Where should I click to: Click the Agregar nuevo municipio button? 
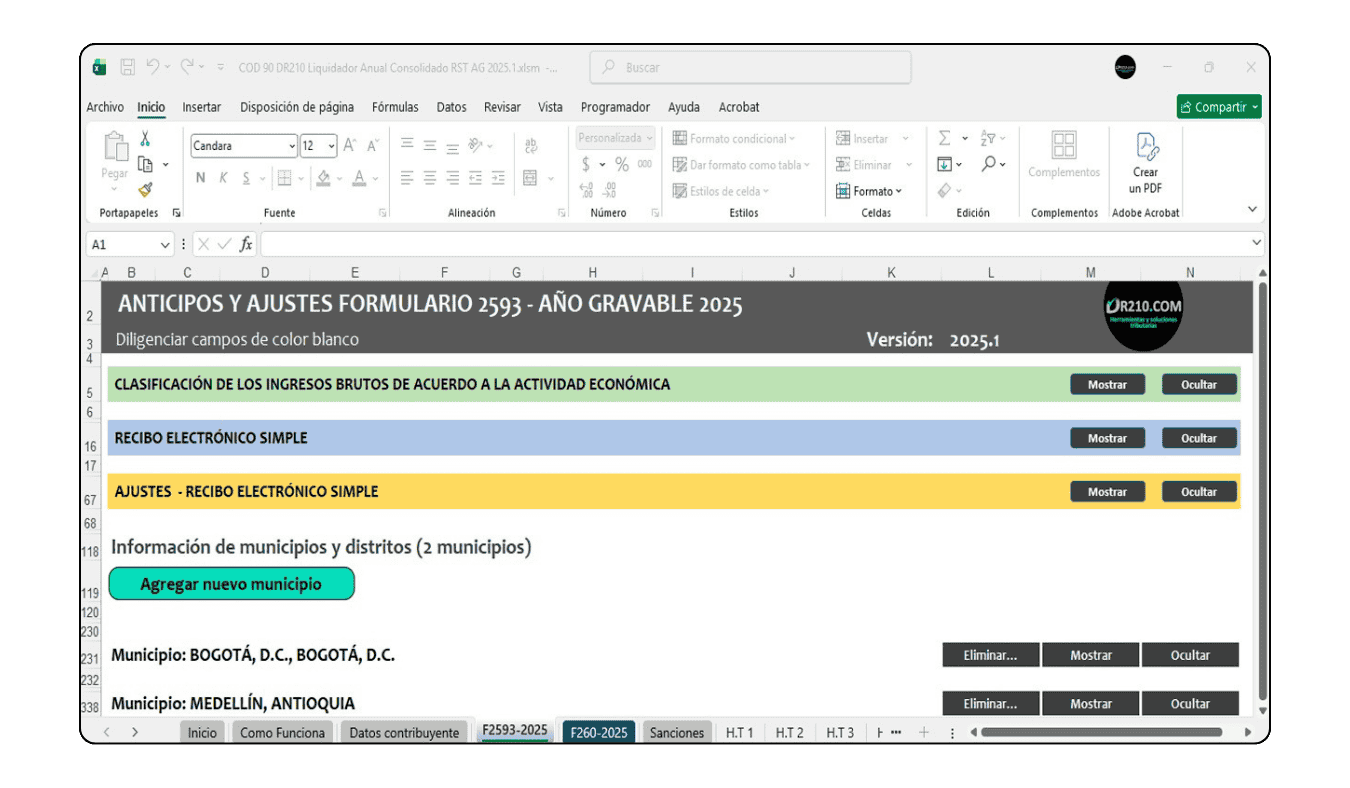click(x=231, y=584)
